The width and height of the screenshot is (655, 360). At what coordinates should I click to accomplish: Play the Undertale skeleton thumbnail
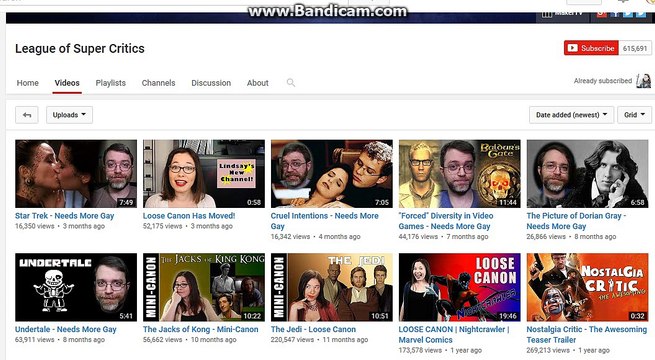coord(76,287)
